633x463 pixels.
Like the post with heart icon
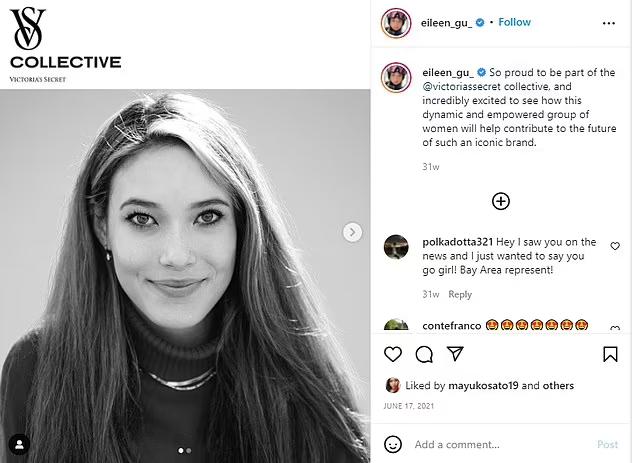[x=393, y=354]
